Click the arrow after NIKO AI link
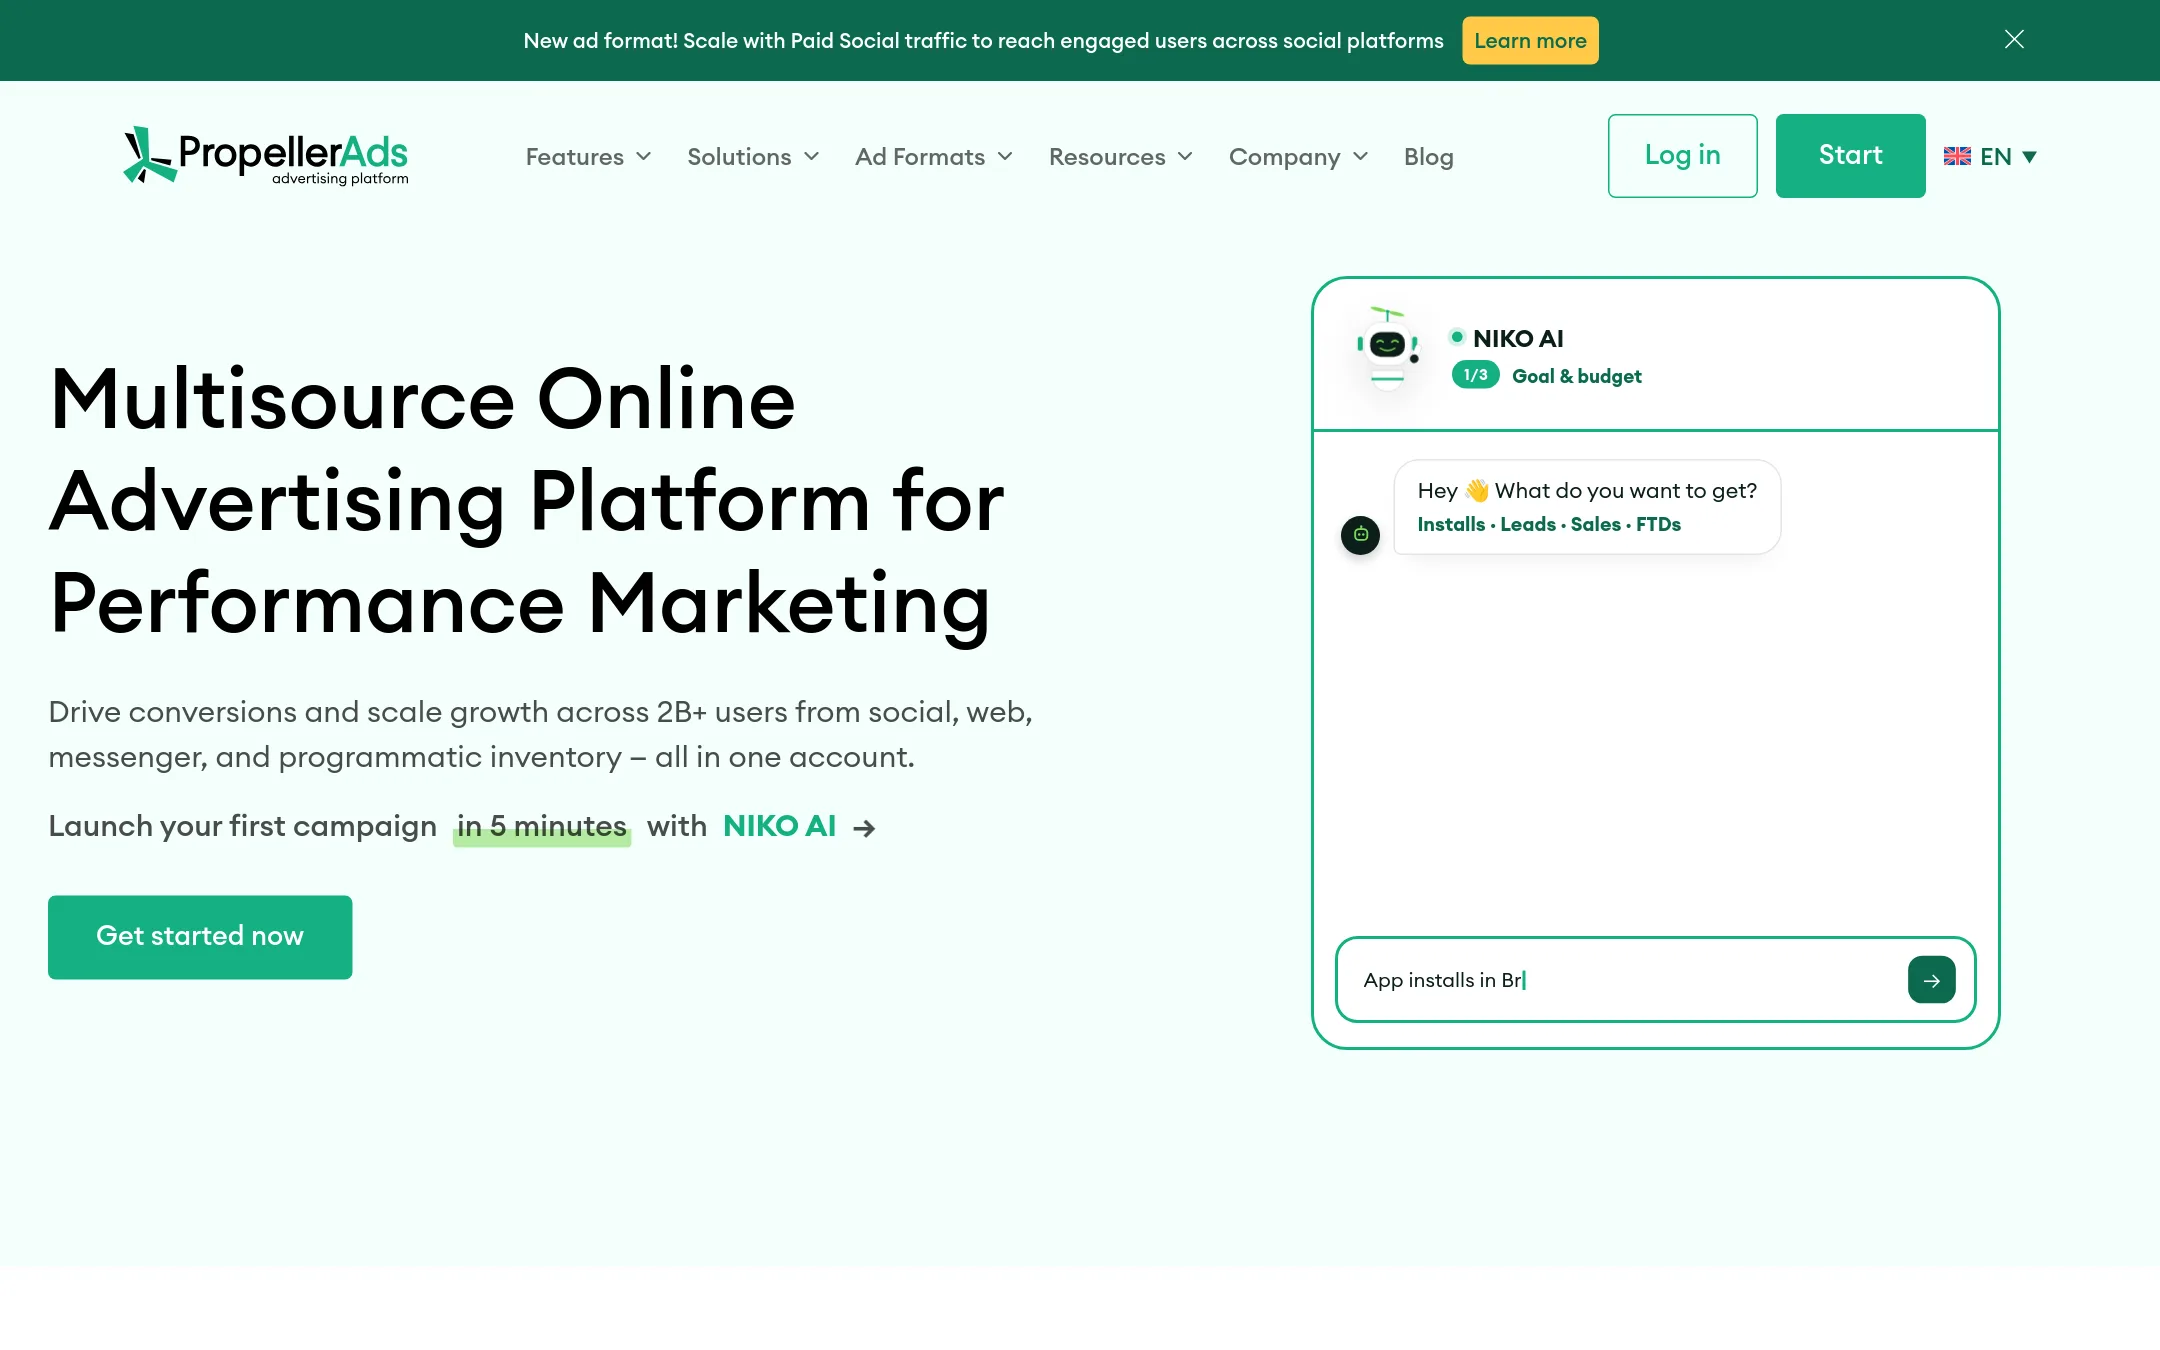 864,828
